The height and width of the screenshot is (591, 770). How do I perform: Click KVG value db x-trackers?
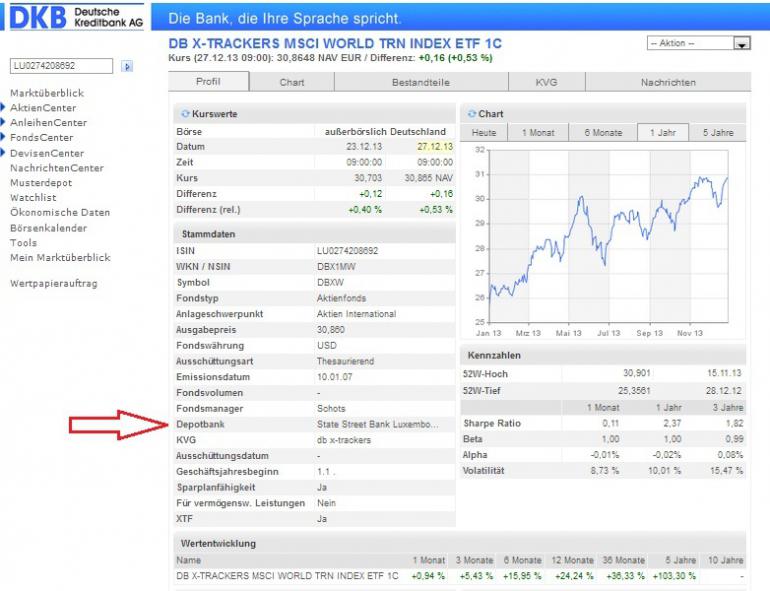click(x=344, y=440)
